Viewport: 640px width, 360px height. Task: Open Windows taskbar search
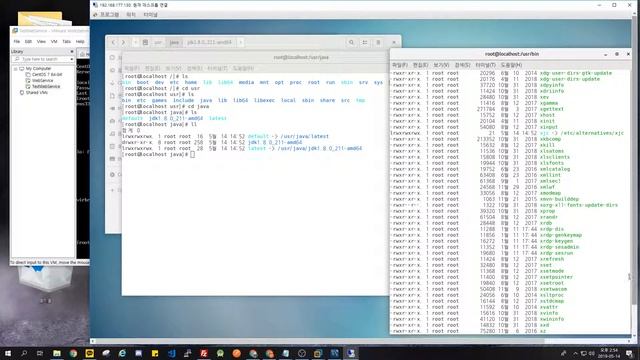pyautogui.click(x=24, y=353)
